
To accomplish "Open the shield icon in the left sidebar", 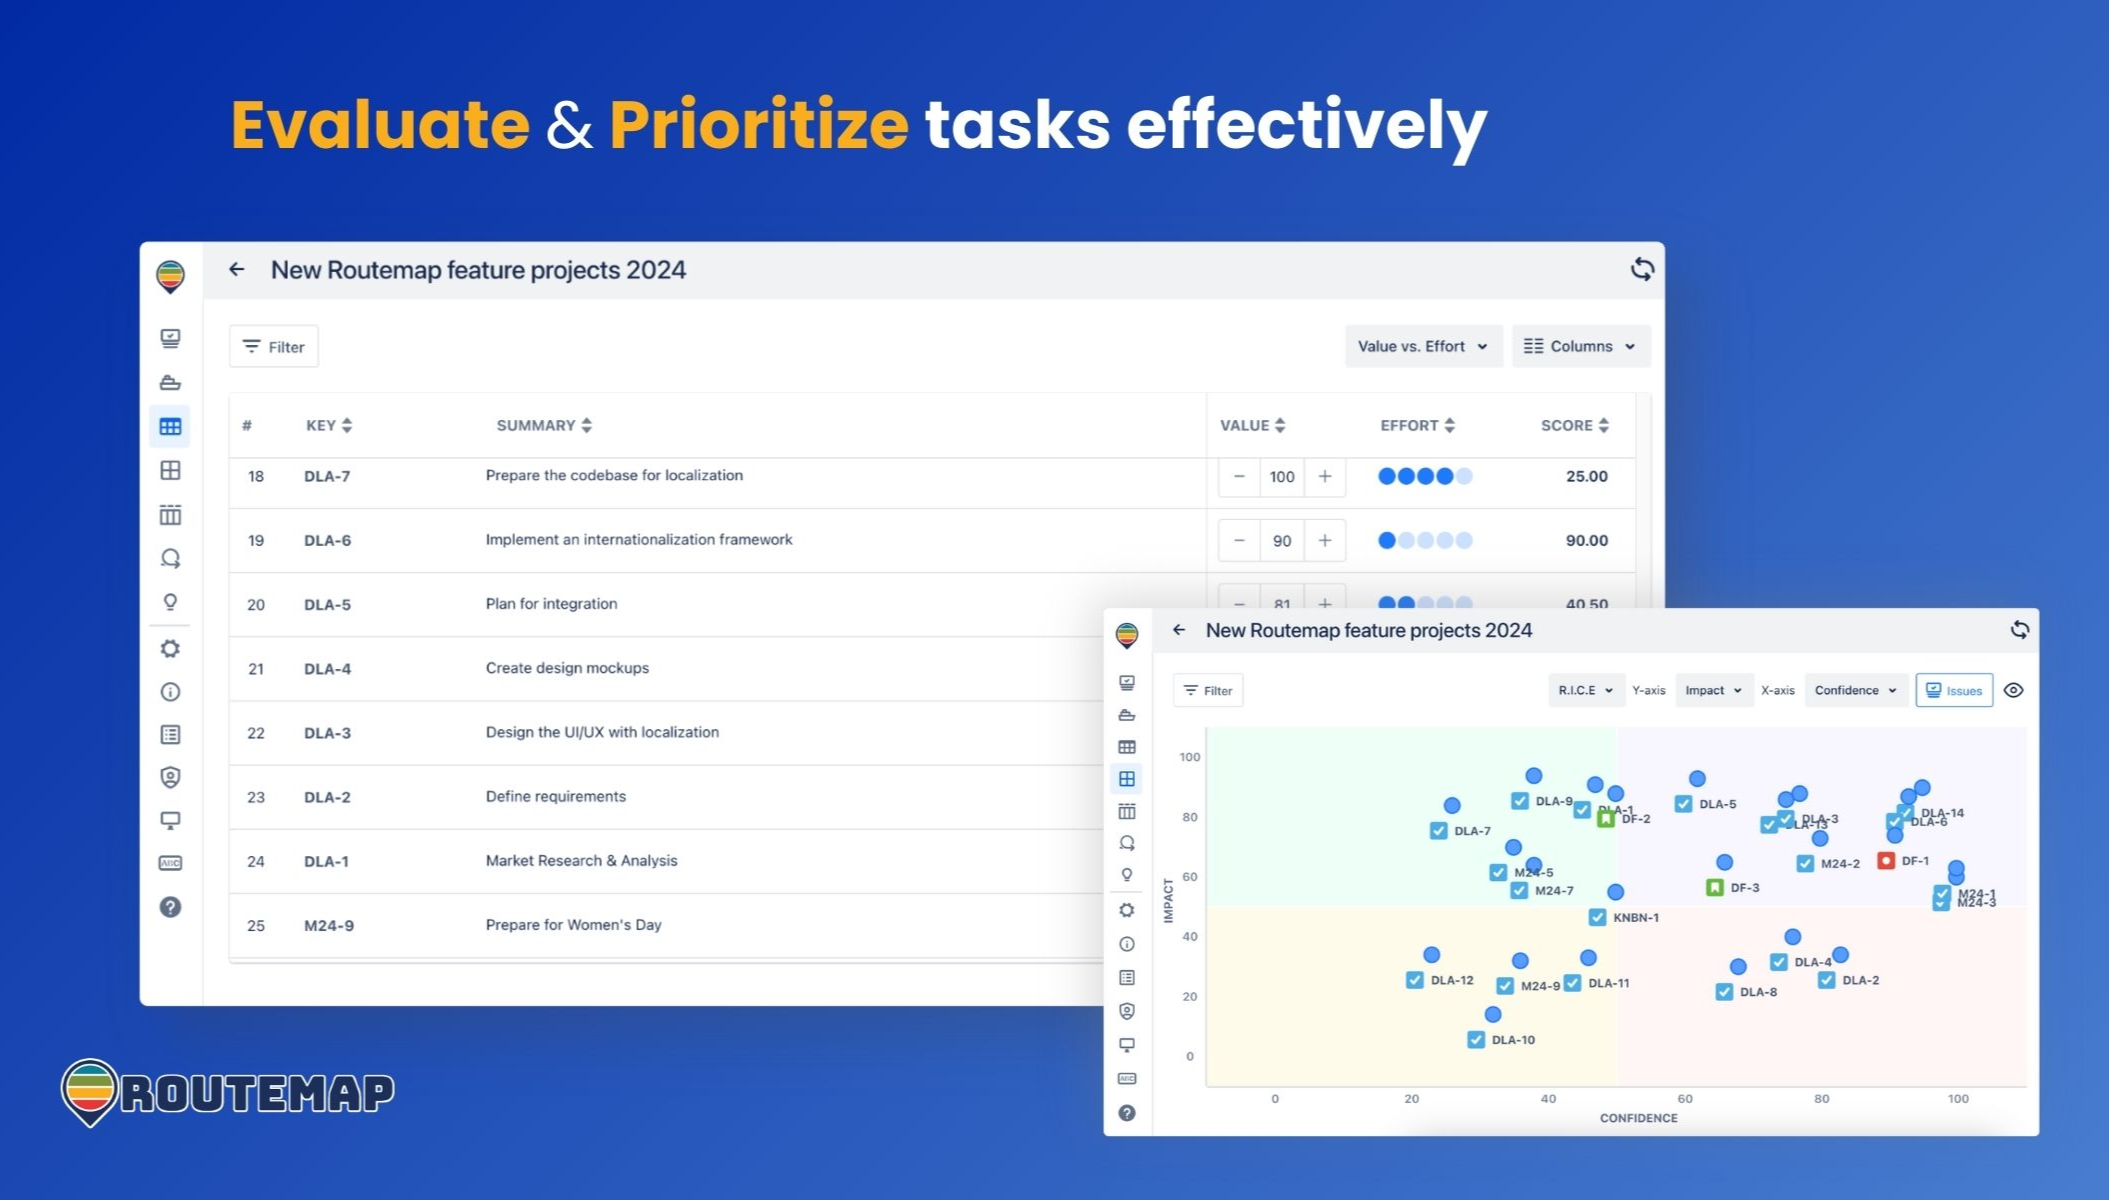I will click(171, 777).
